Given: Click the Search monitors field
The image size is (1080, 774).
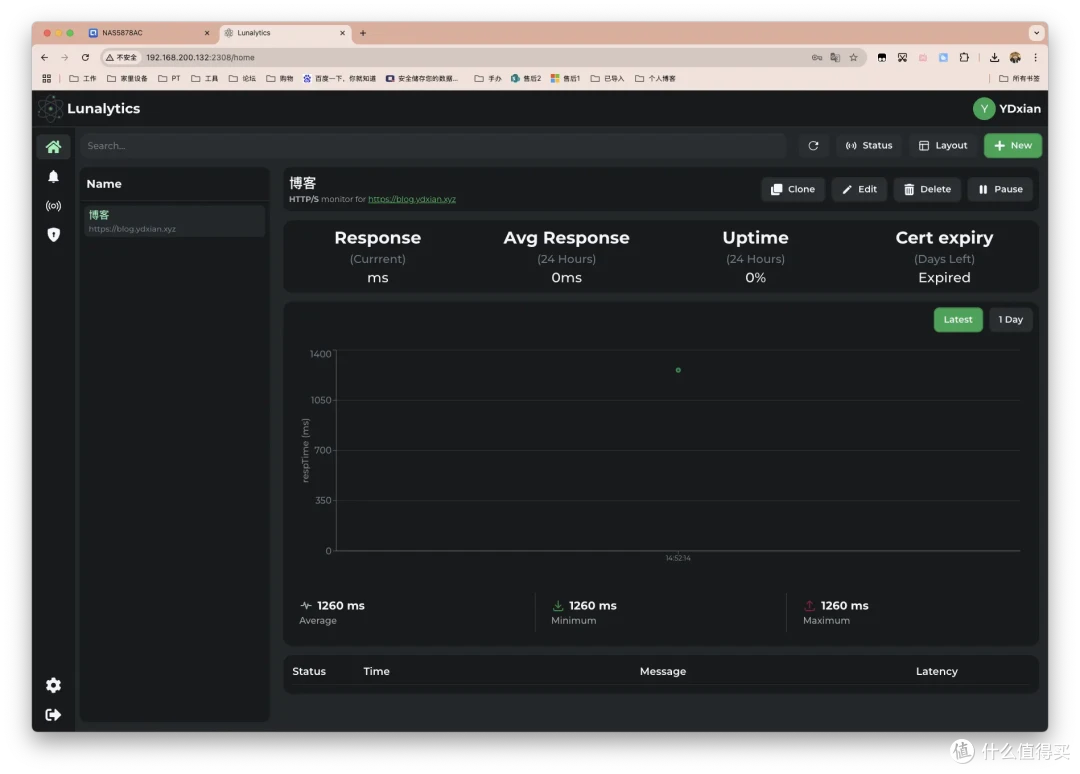Looking at the screenshot, I should coord(433,146).
